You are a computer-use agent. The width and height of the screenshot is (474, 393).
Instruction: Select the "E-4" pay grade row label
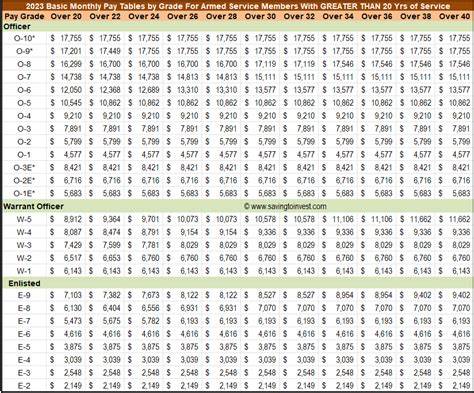click(24, 360)
